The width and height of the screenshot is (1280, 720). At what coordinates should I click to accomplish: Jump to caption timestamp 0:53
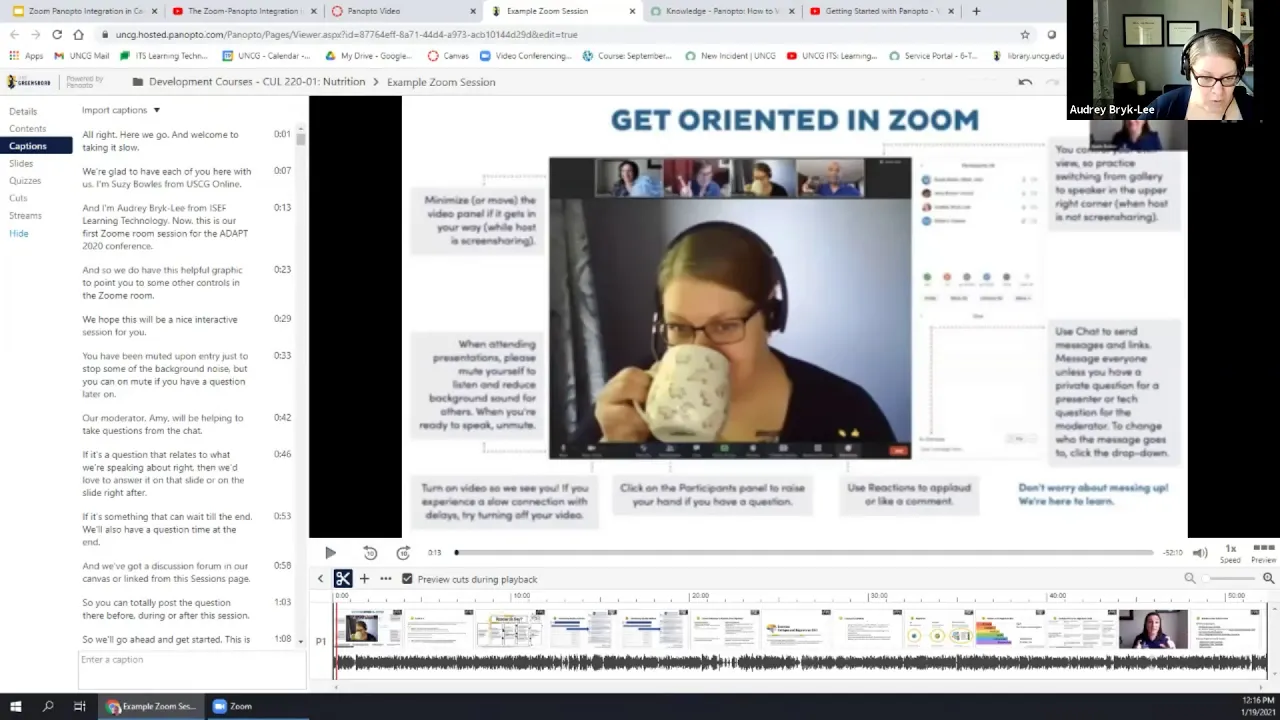(x=282, y=517)
